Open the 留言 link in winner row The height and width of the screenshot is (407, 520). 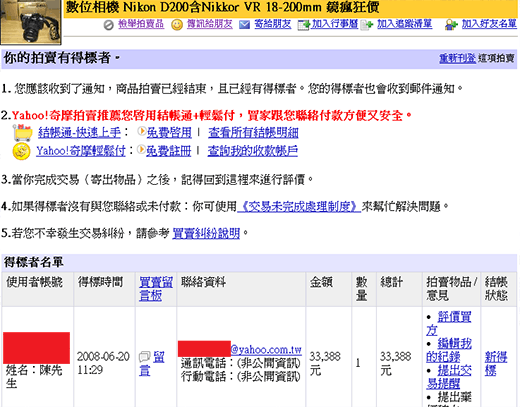(152, 363)
